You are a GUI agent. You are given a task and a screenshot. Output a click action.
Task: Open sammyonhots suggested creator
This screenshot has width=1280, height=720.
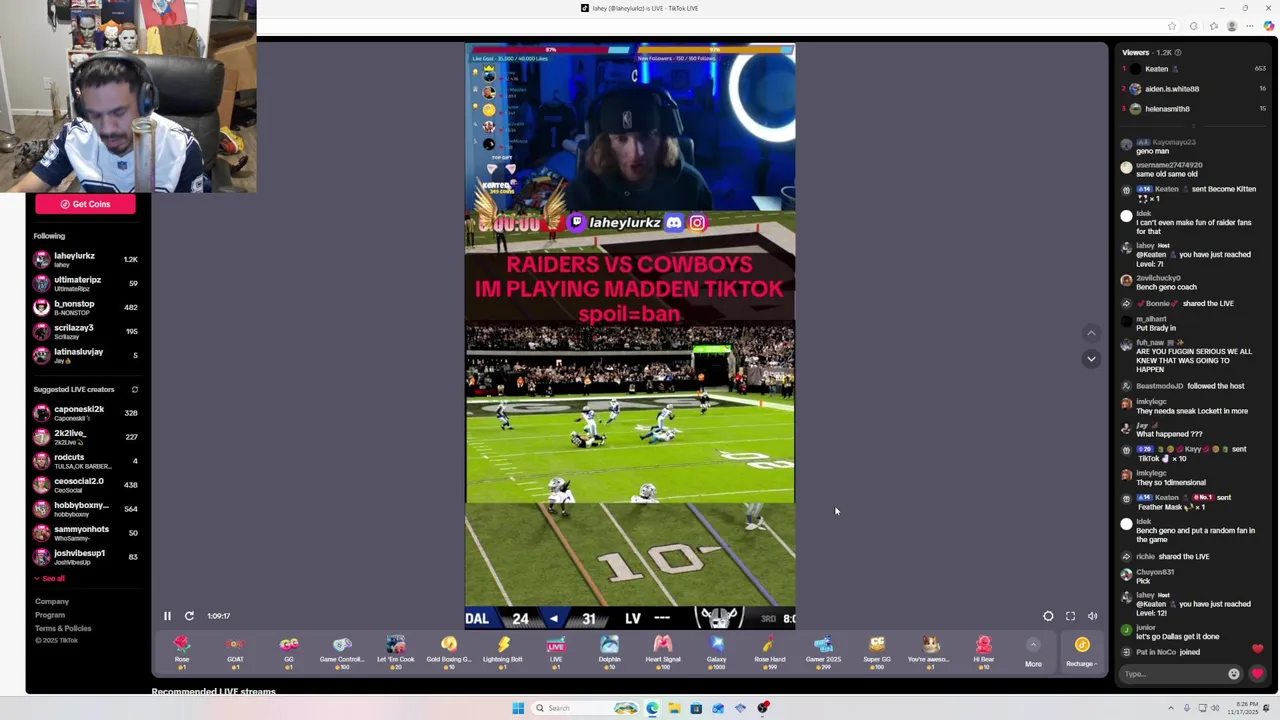[x=86, y=532]
